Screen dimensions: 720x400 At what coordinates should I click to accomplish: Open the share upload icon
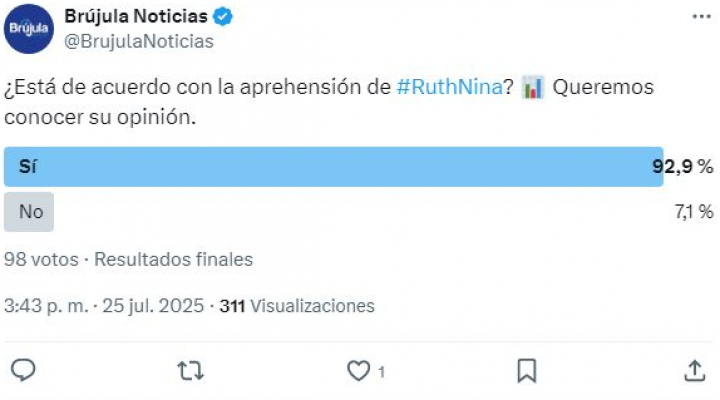pyautogui.click(x=695, y=371)
